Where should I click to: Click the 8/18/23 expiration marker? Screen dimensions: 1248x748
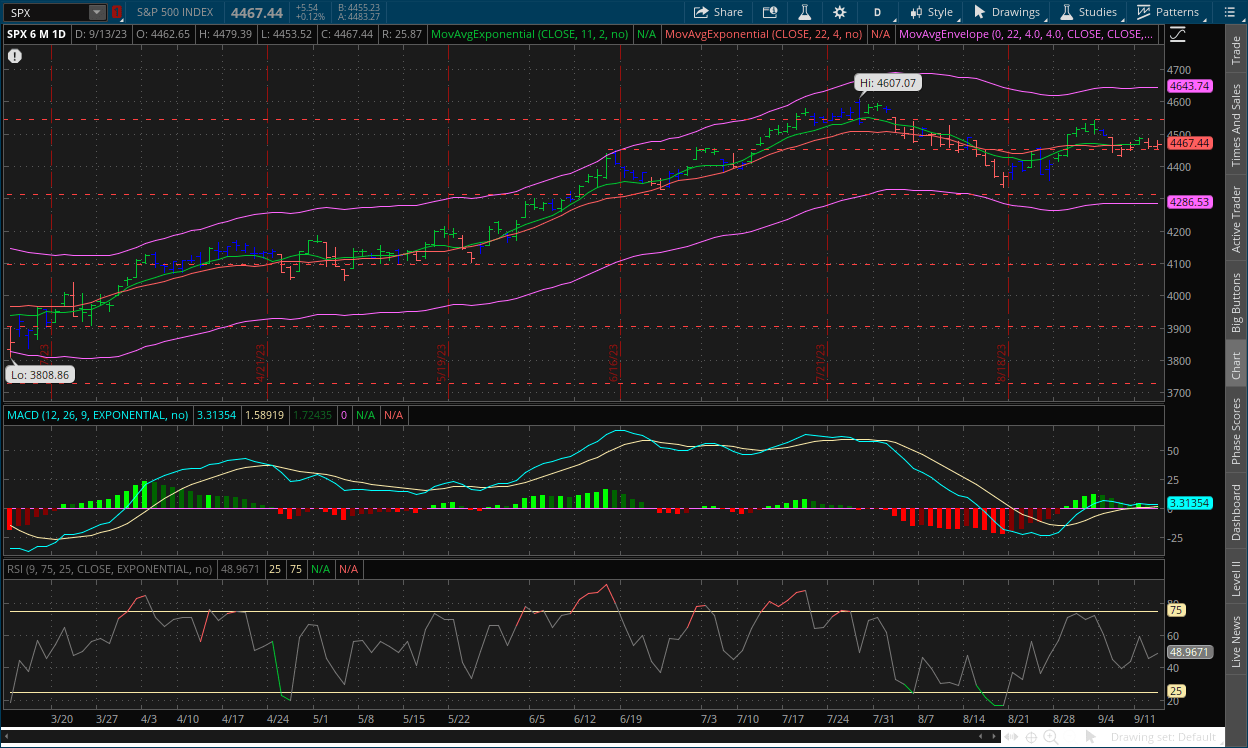tap(1001, 365)
